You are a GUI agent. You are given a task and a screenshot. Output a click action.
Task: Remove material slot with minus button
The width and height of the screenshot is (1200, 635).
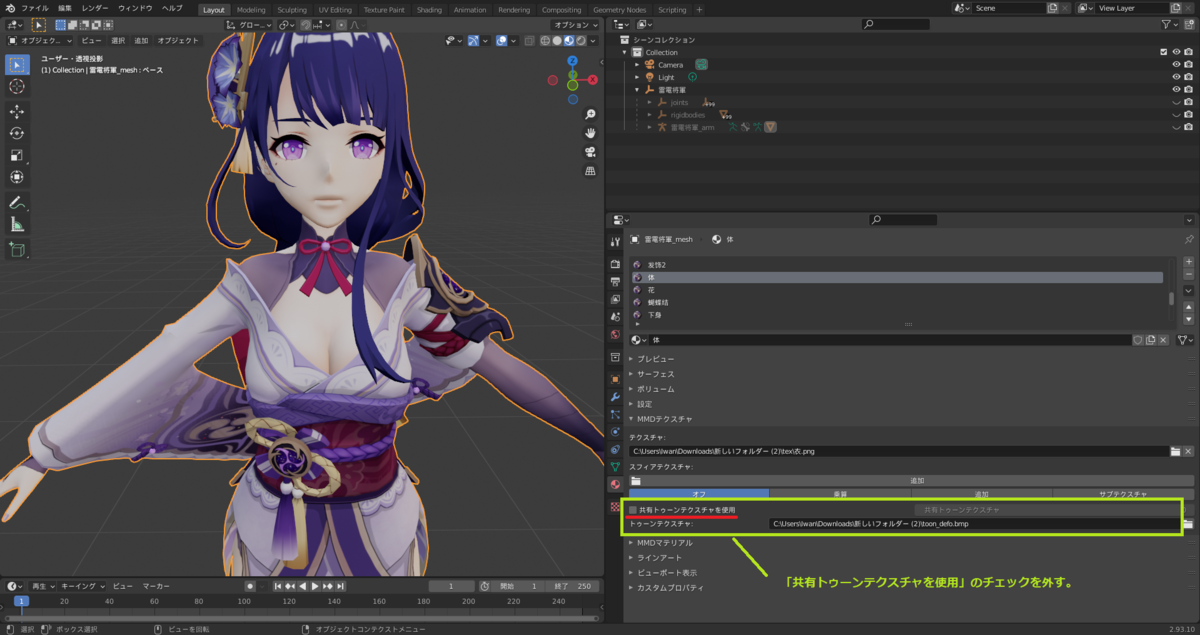tap(1188, 274)
